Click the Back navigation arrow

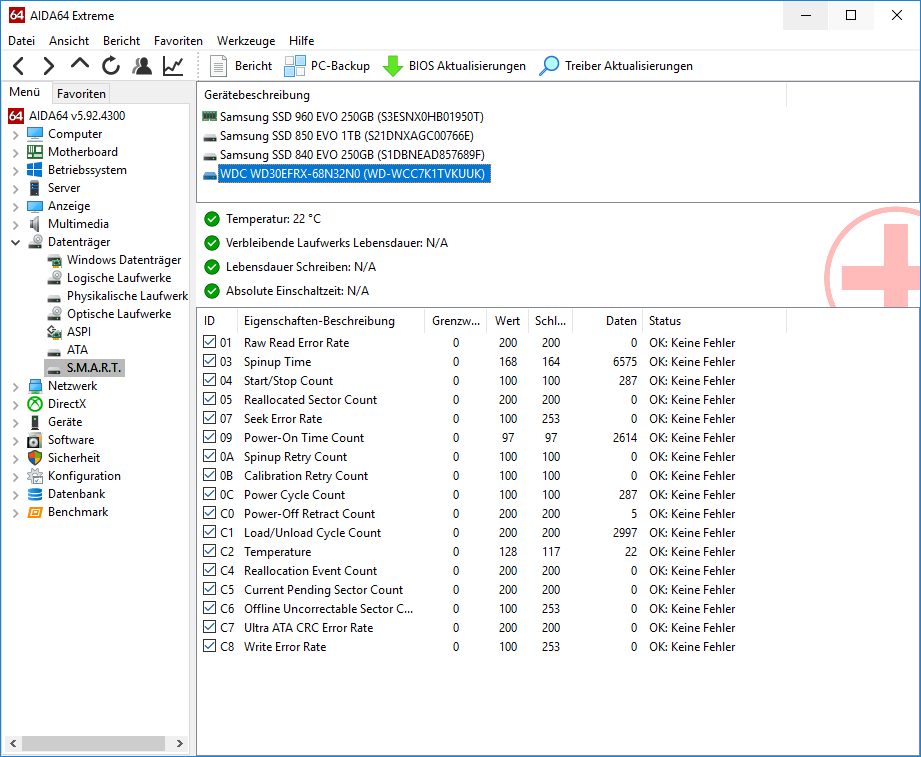tap(19, 66)
